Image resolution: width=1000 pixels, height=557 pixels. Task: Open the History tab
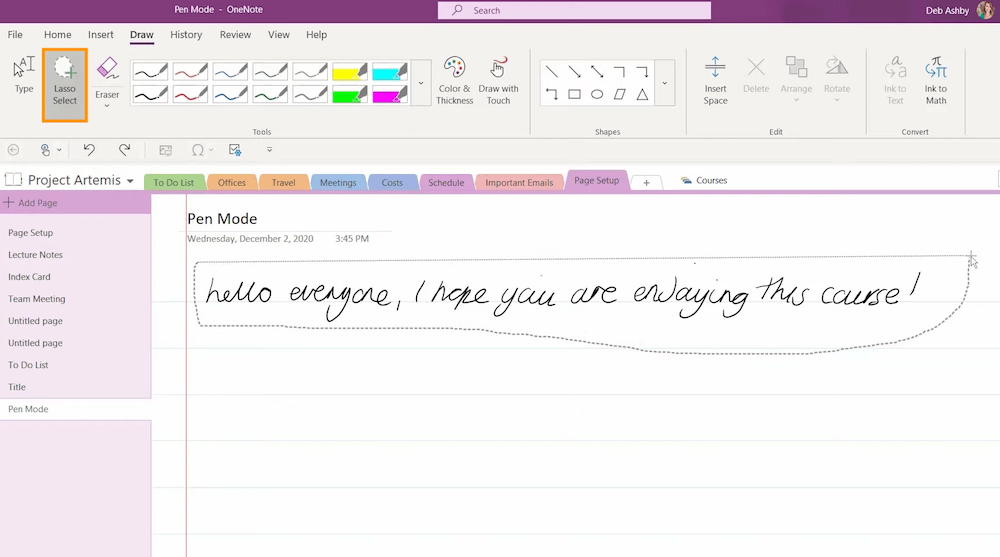coord(186,34)
